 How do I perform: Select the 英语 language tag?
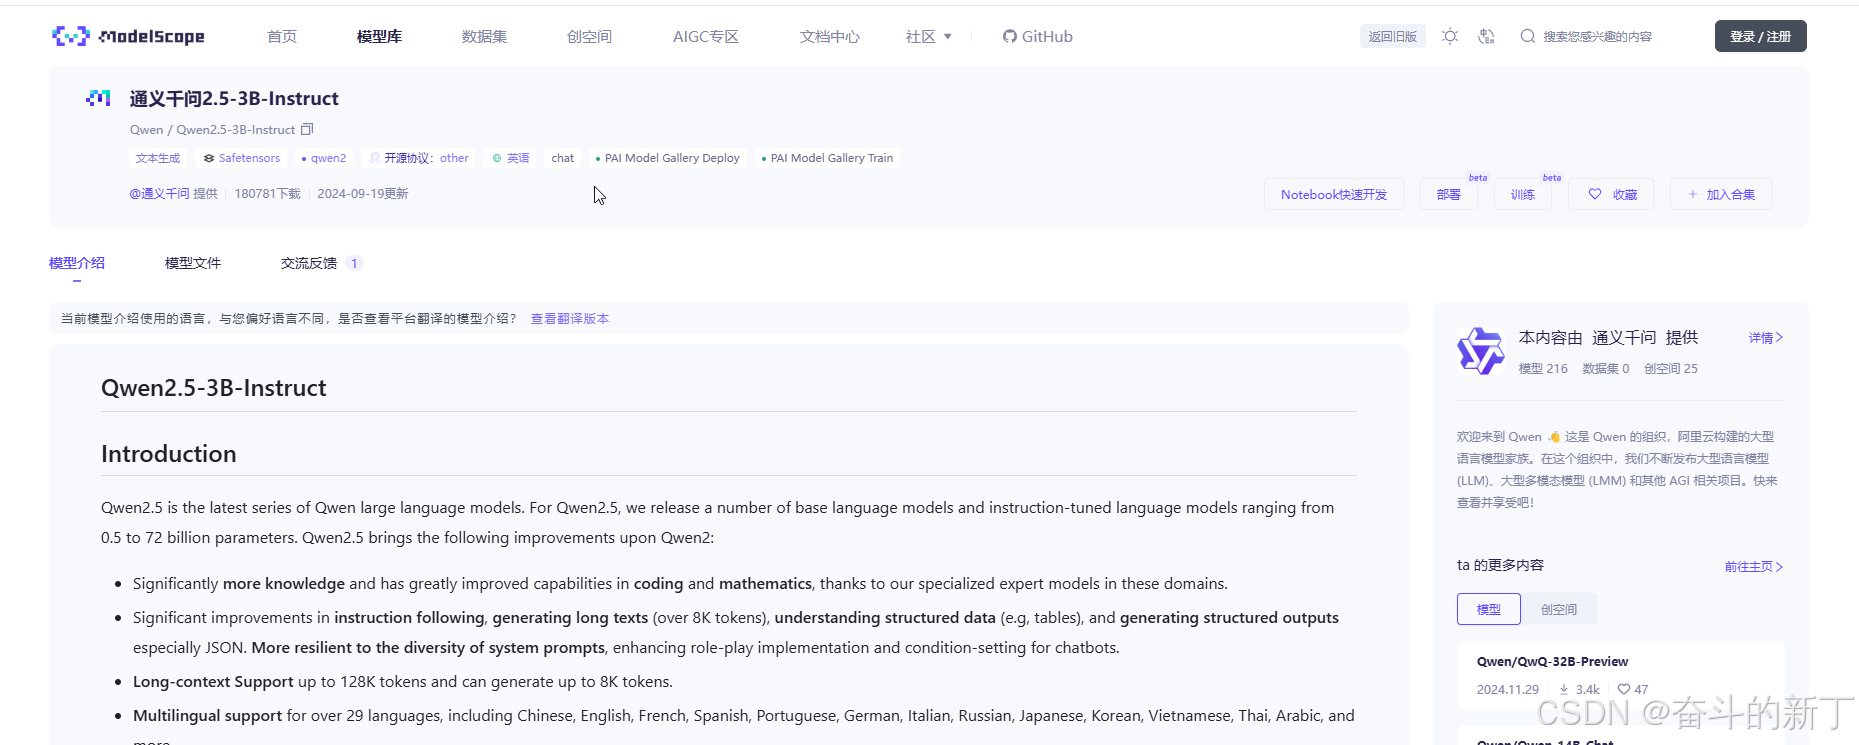(511, 158)
